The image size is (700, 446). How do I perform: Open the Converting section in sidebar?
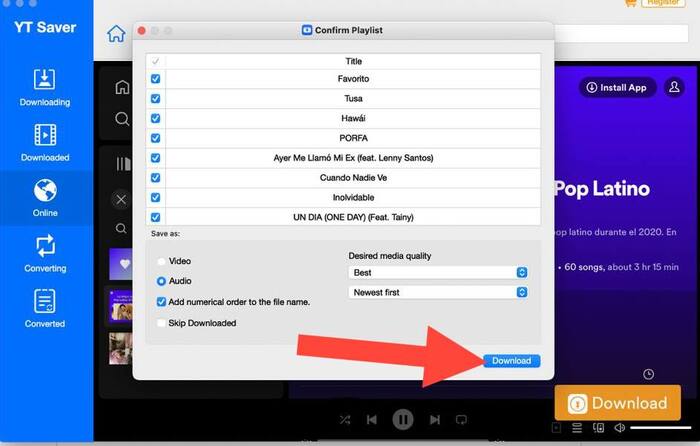[45, 254]
